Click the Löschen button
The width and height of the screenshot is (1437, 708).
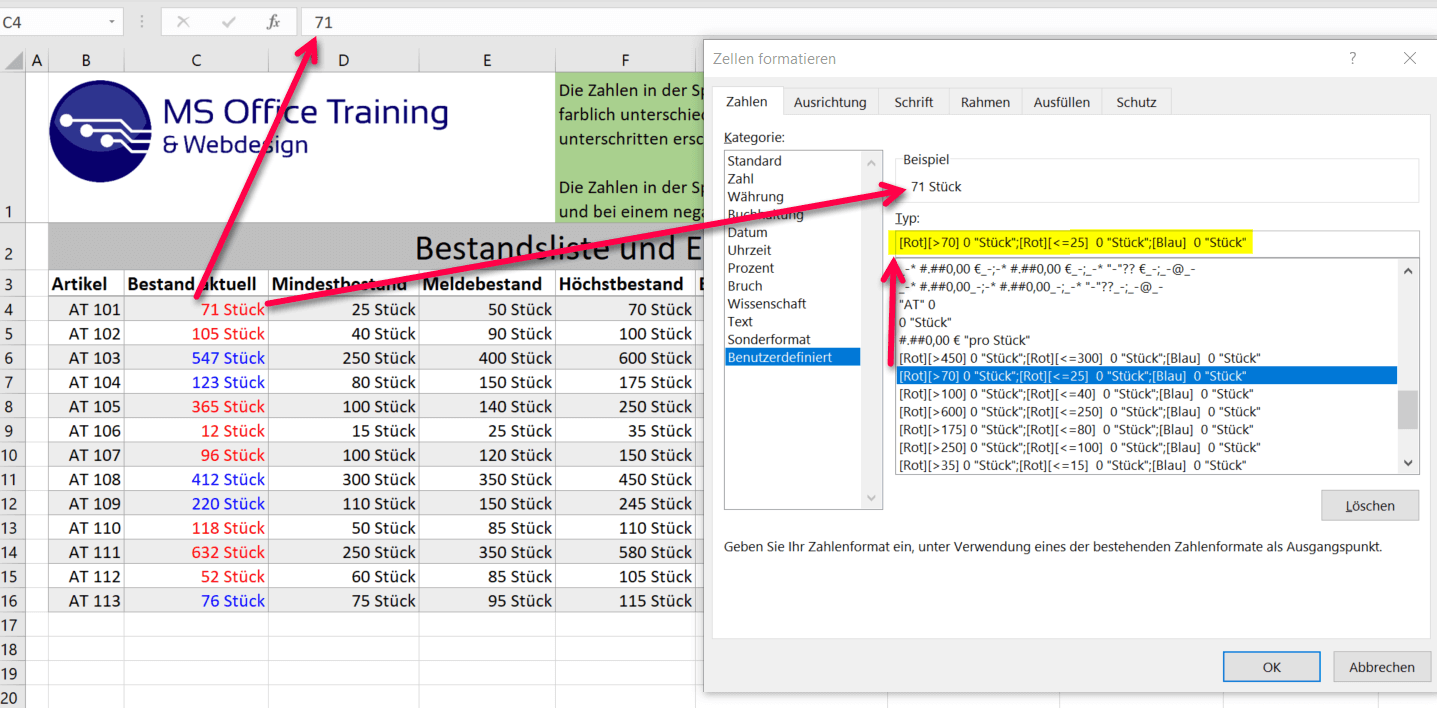(1369, 506)
